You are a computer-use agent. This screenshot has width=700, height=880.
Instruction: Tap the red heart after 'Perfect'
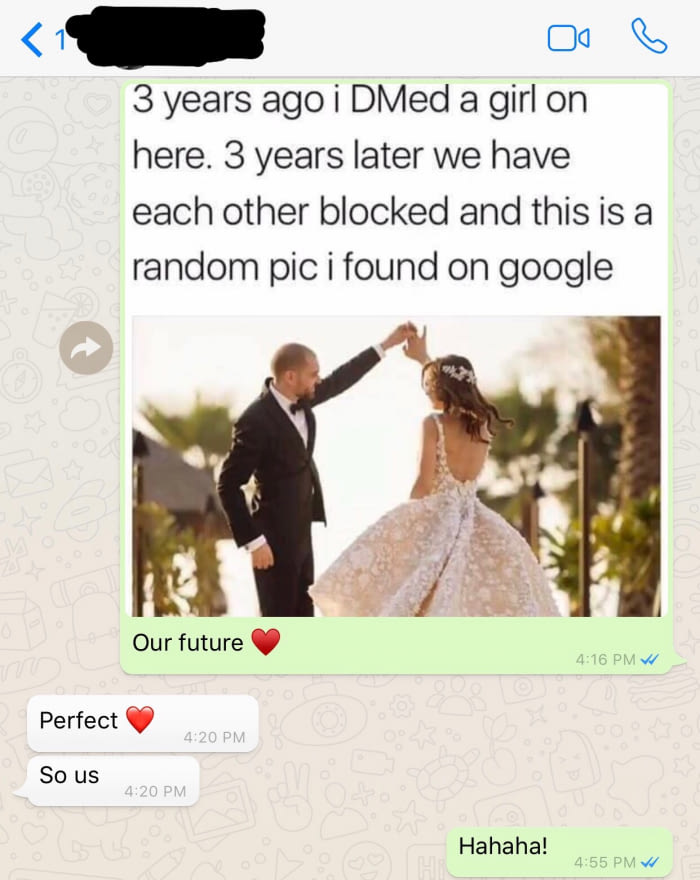tap(140, 719)
